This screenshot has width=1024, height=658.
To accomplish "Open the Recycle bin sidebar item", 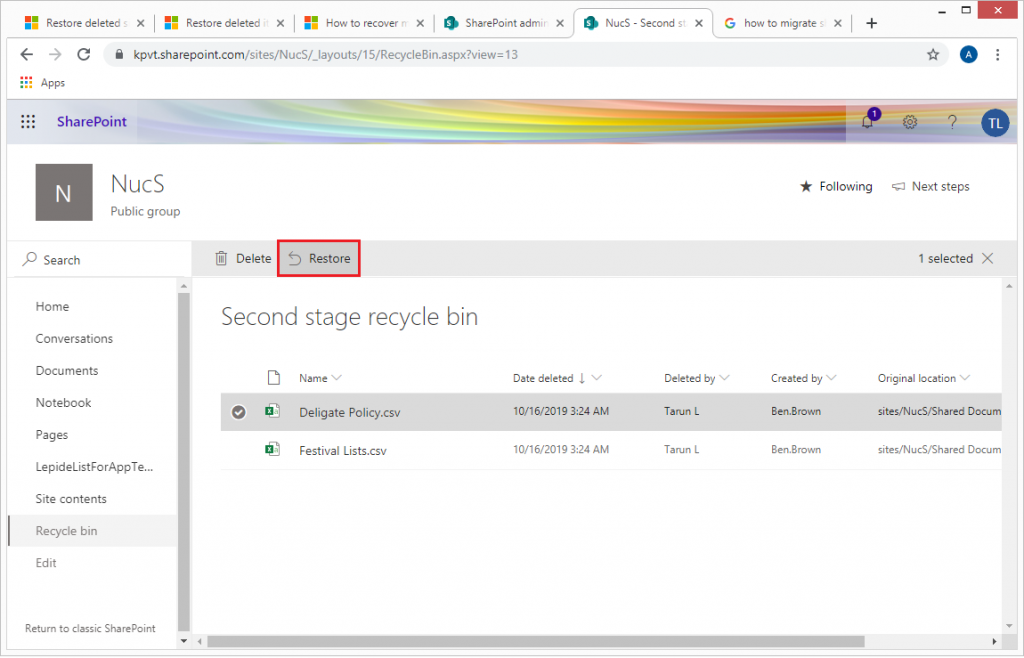I will pos(66,530).
